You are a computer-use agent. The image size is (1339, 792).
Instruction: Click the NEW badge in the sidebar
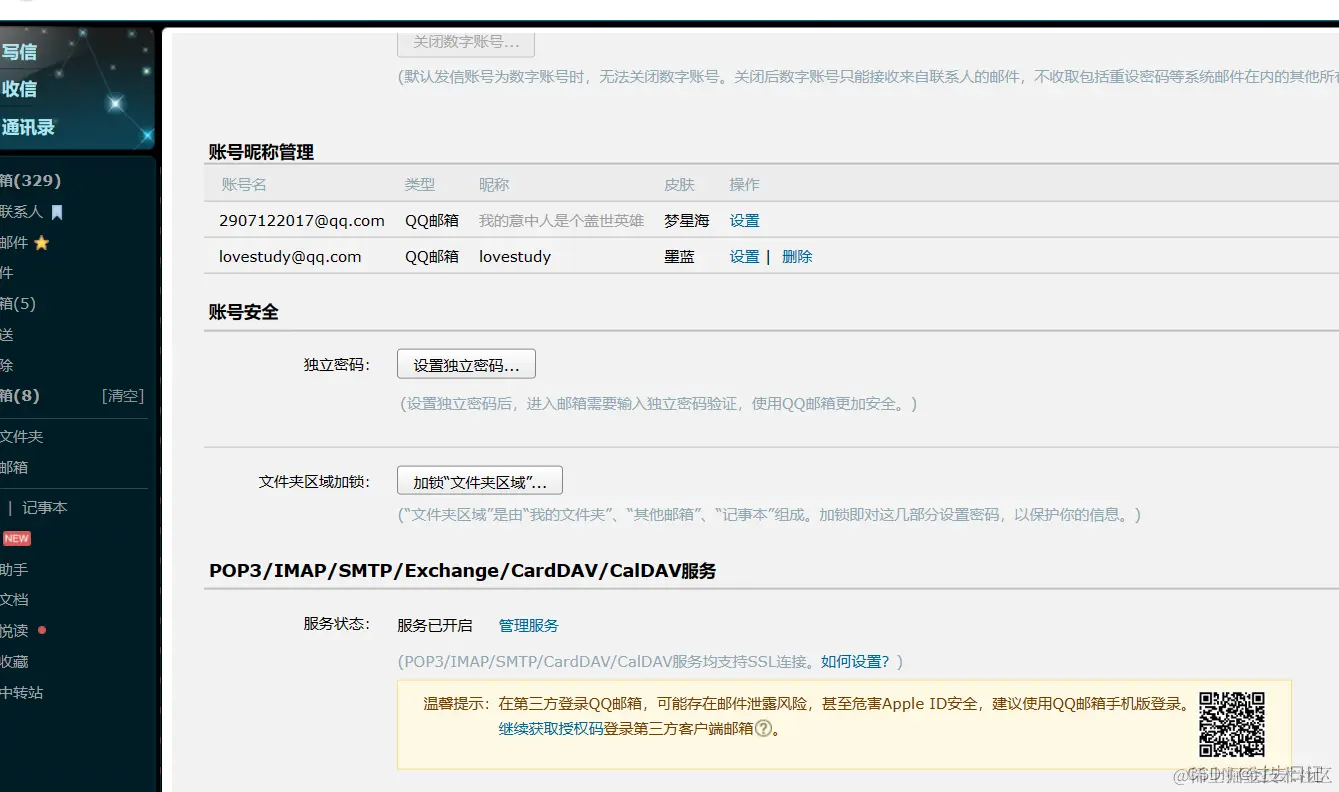[16, 538]
